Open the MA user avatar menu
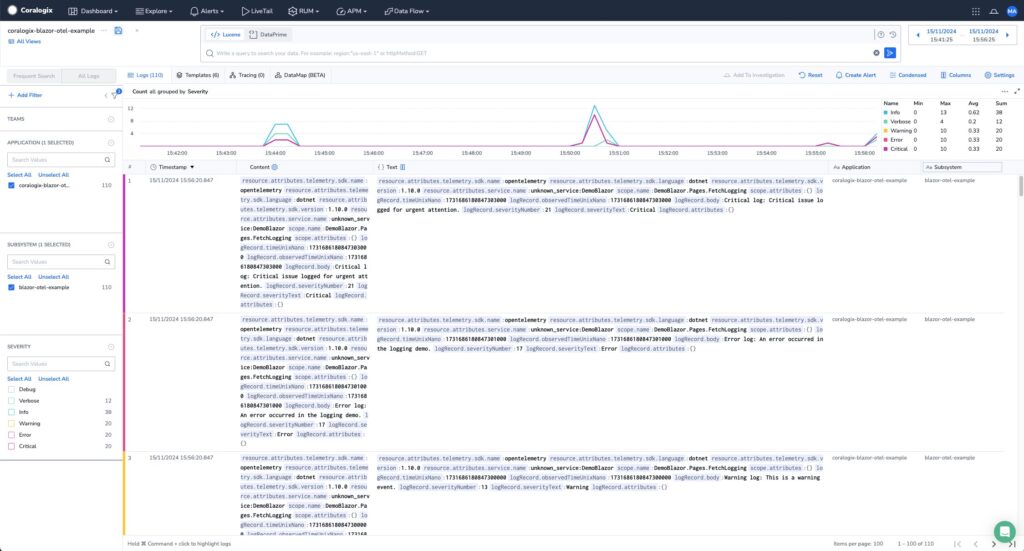 [1012, 11]
